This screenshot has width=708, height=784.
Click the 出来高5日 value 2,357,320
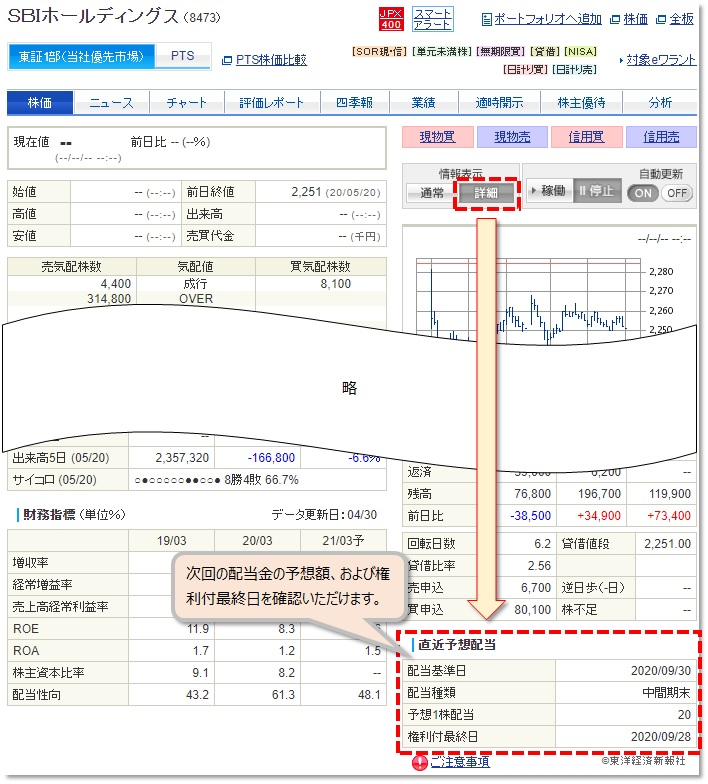pos(182,458)
